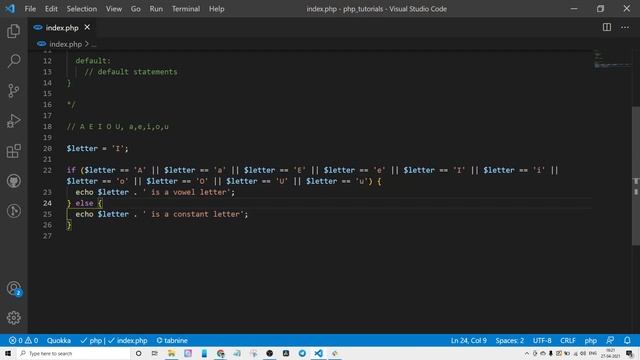Click the comment '// A E I O U, a,e,i,o,u'
Screen dimensions: 640x360
(x=118, y=126)
